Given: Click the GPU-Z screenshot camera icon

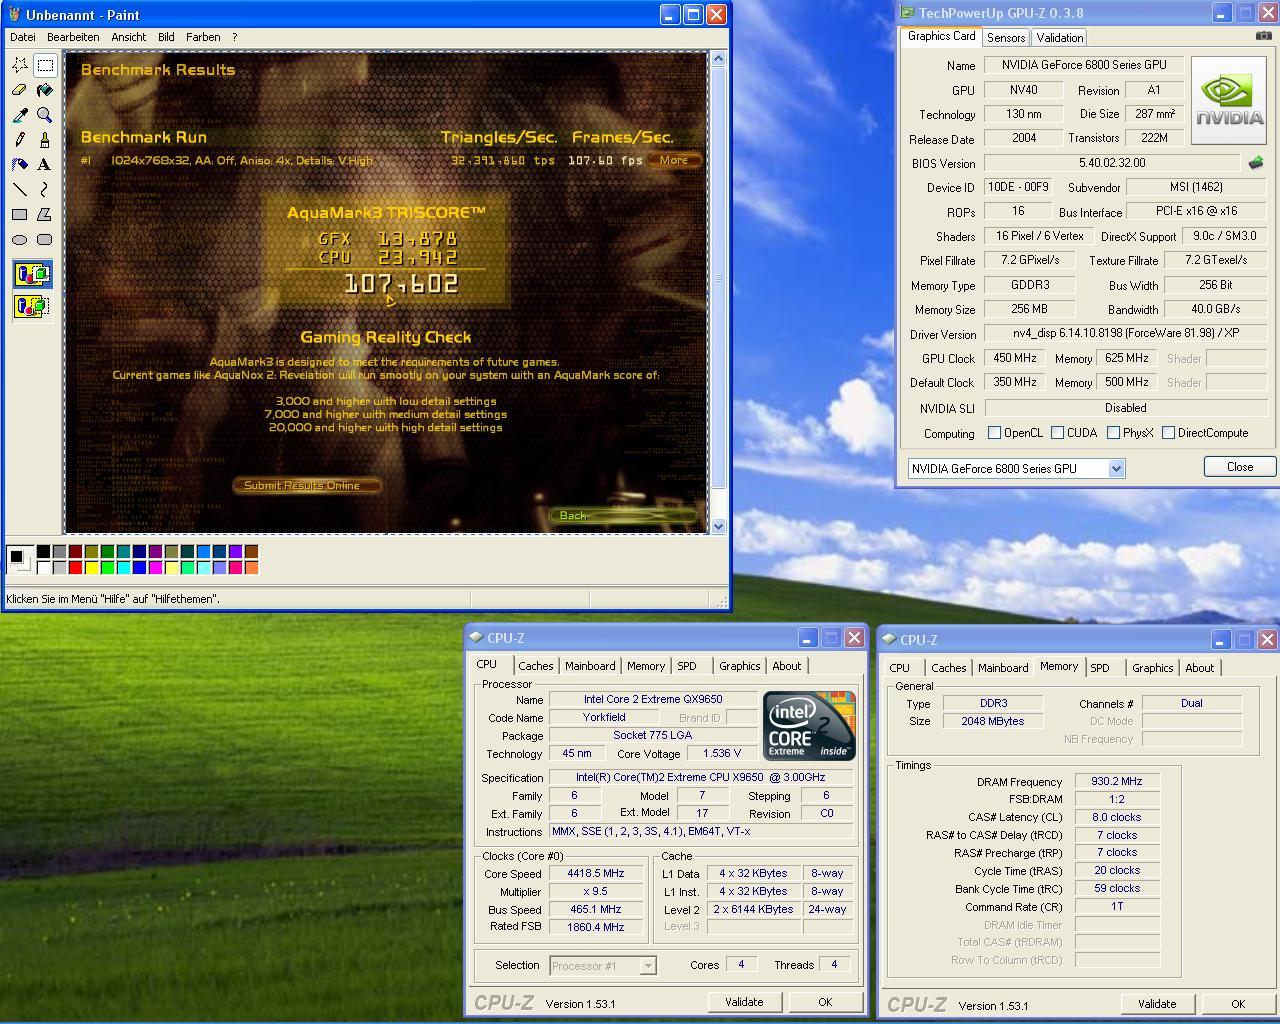Looking at the screenshot, I should coord(1264,36).
